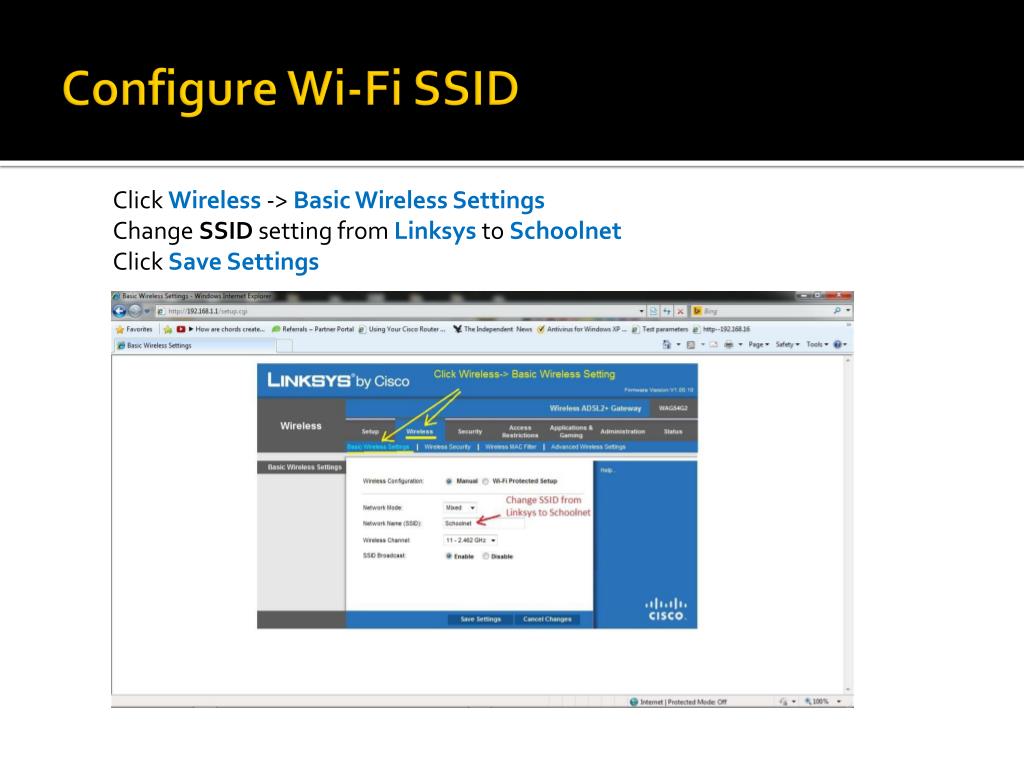Open the 'Test parameters' bookmark
1024x768 pixels.
(660, 329)
